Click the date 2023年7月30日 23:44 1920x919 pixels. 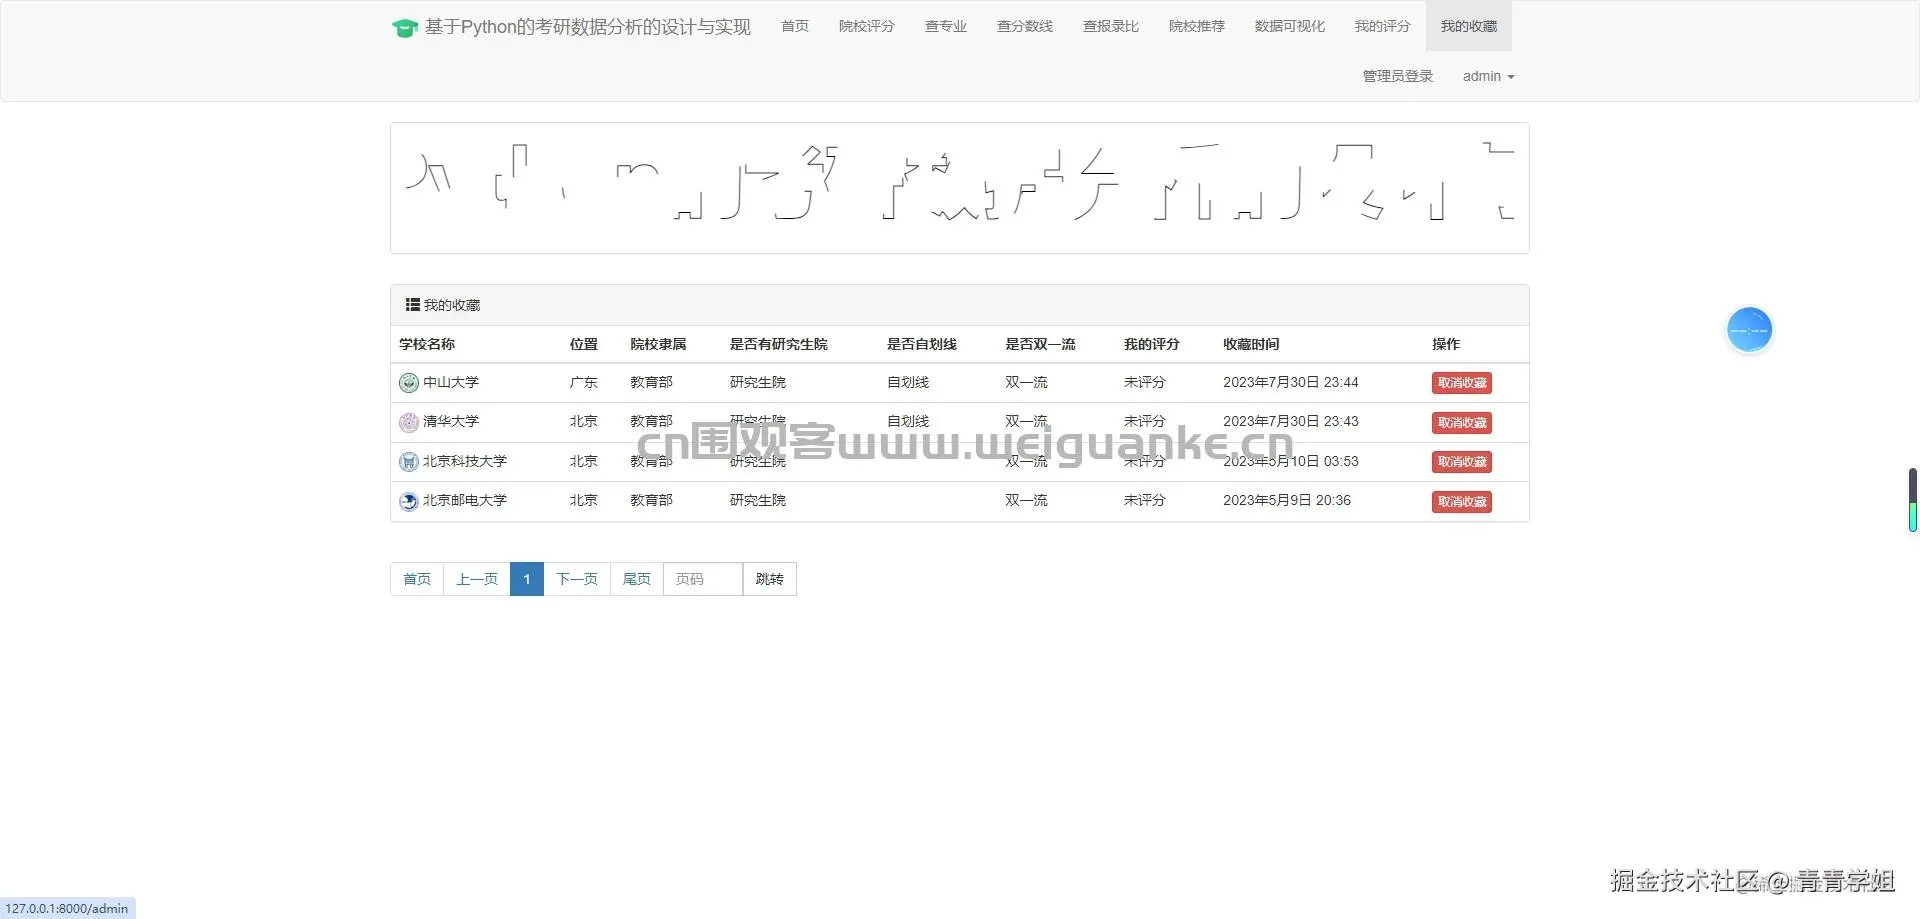pyautogui.click(x=1291, y=382)
